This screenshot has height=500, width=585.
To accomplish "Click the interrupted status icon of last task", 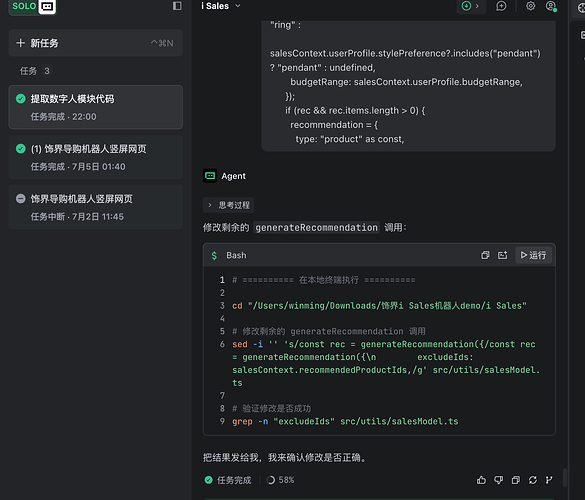I will (21, 199).
